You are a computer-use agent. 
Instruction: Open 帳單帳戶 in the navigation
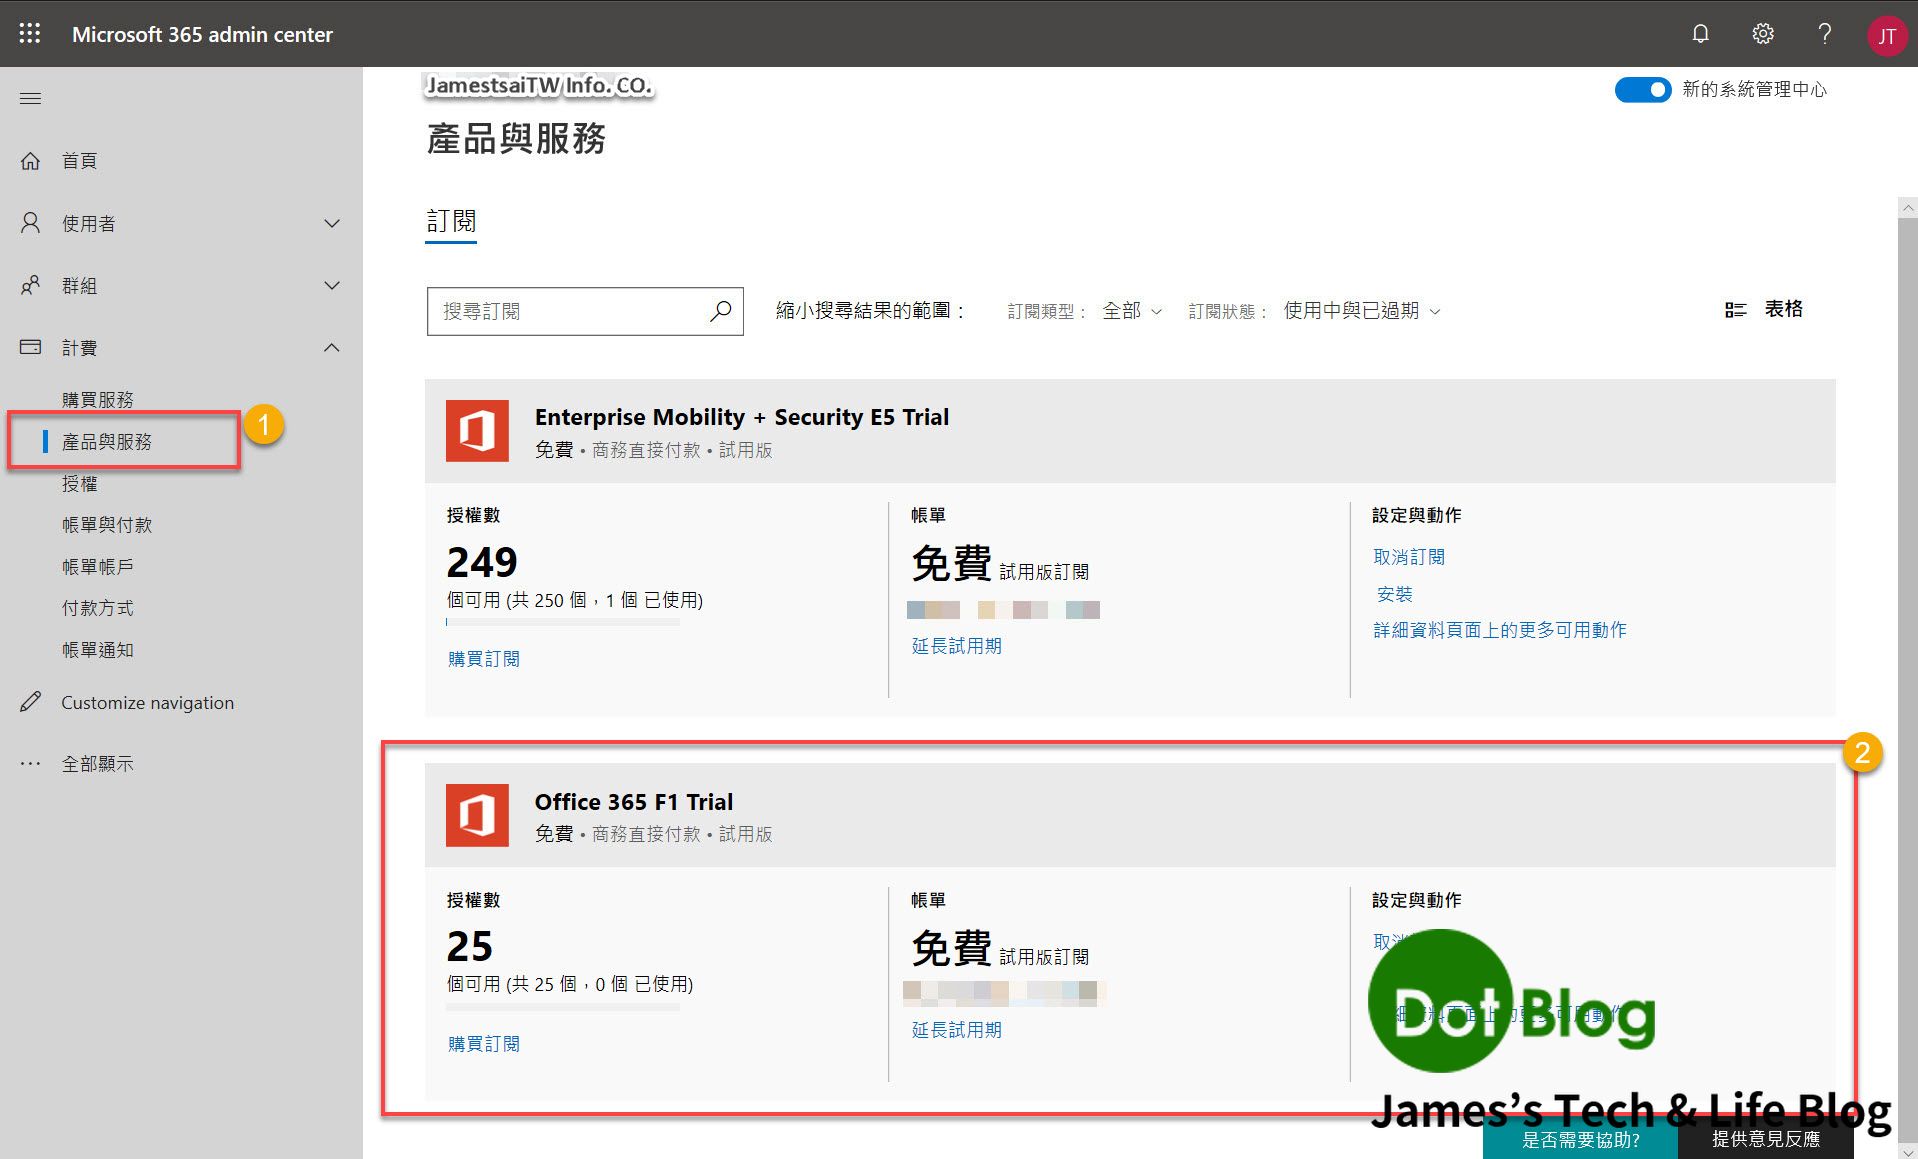pyautogui.click(x=98, y=566)
